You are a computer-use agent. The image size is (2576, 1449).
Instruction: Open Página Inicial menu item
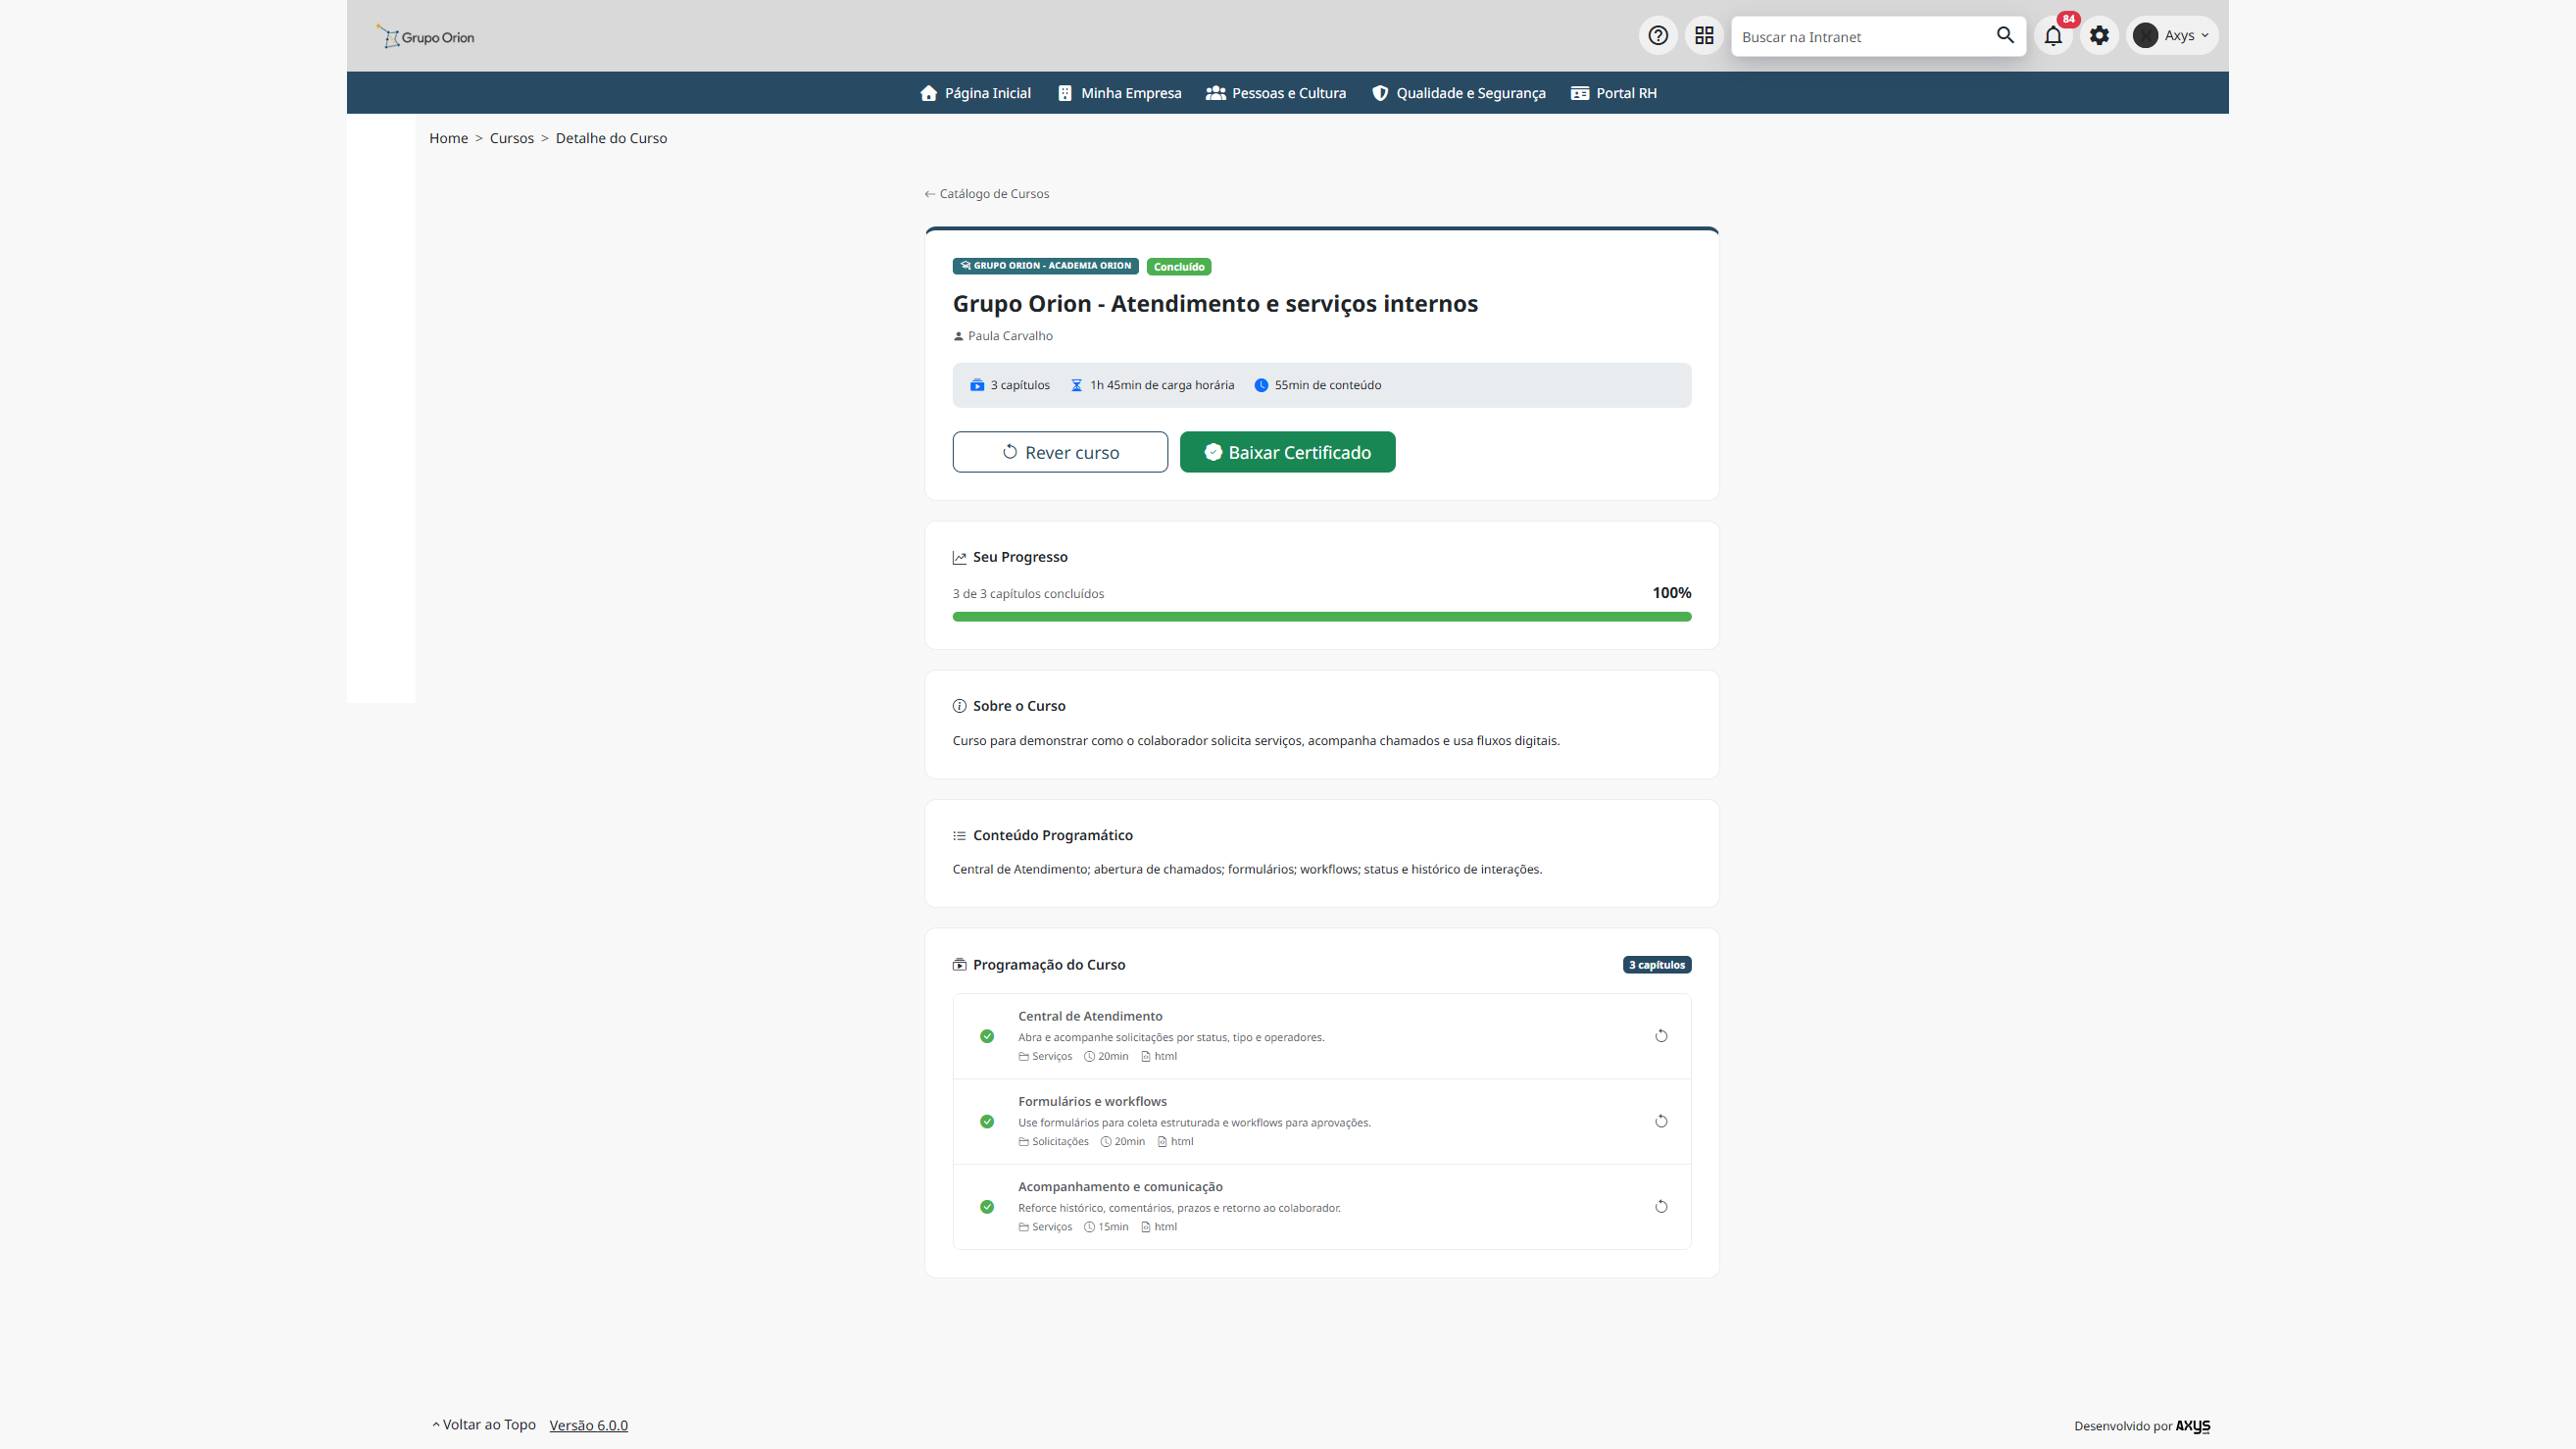[x=975, y=93]
